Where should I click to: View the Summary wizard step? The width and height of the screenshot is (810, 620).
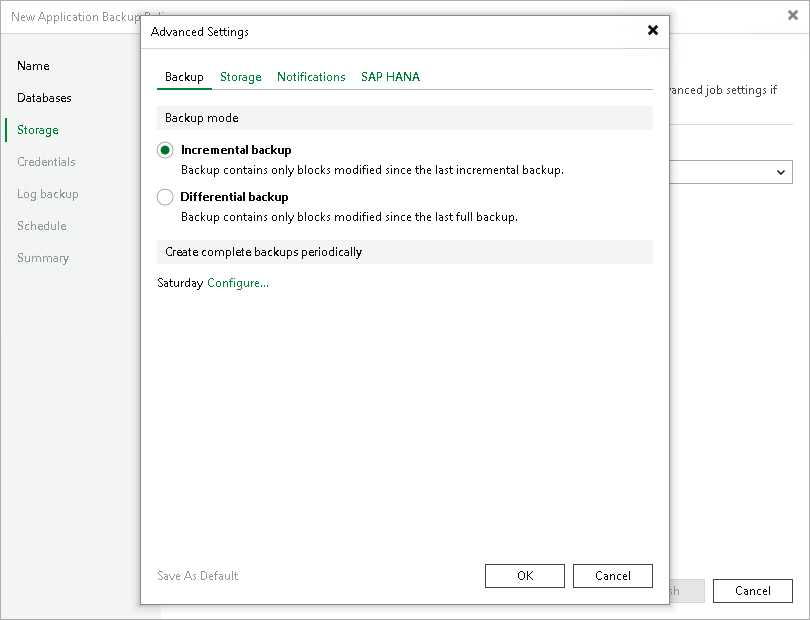(43, 258)
